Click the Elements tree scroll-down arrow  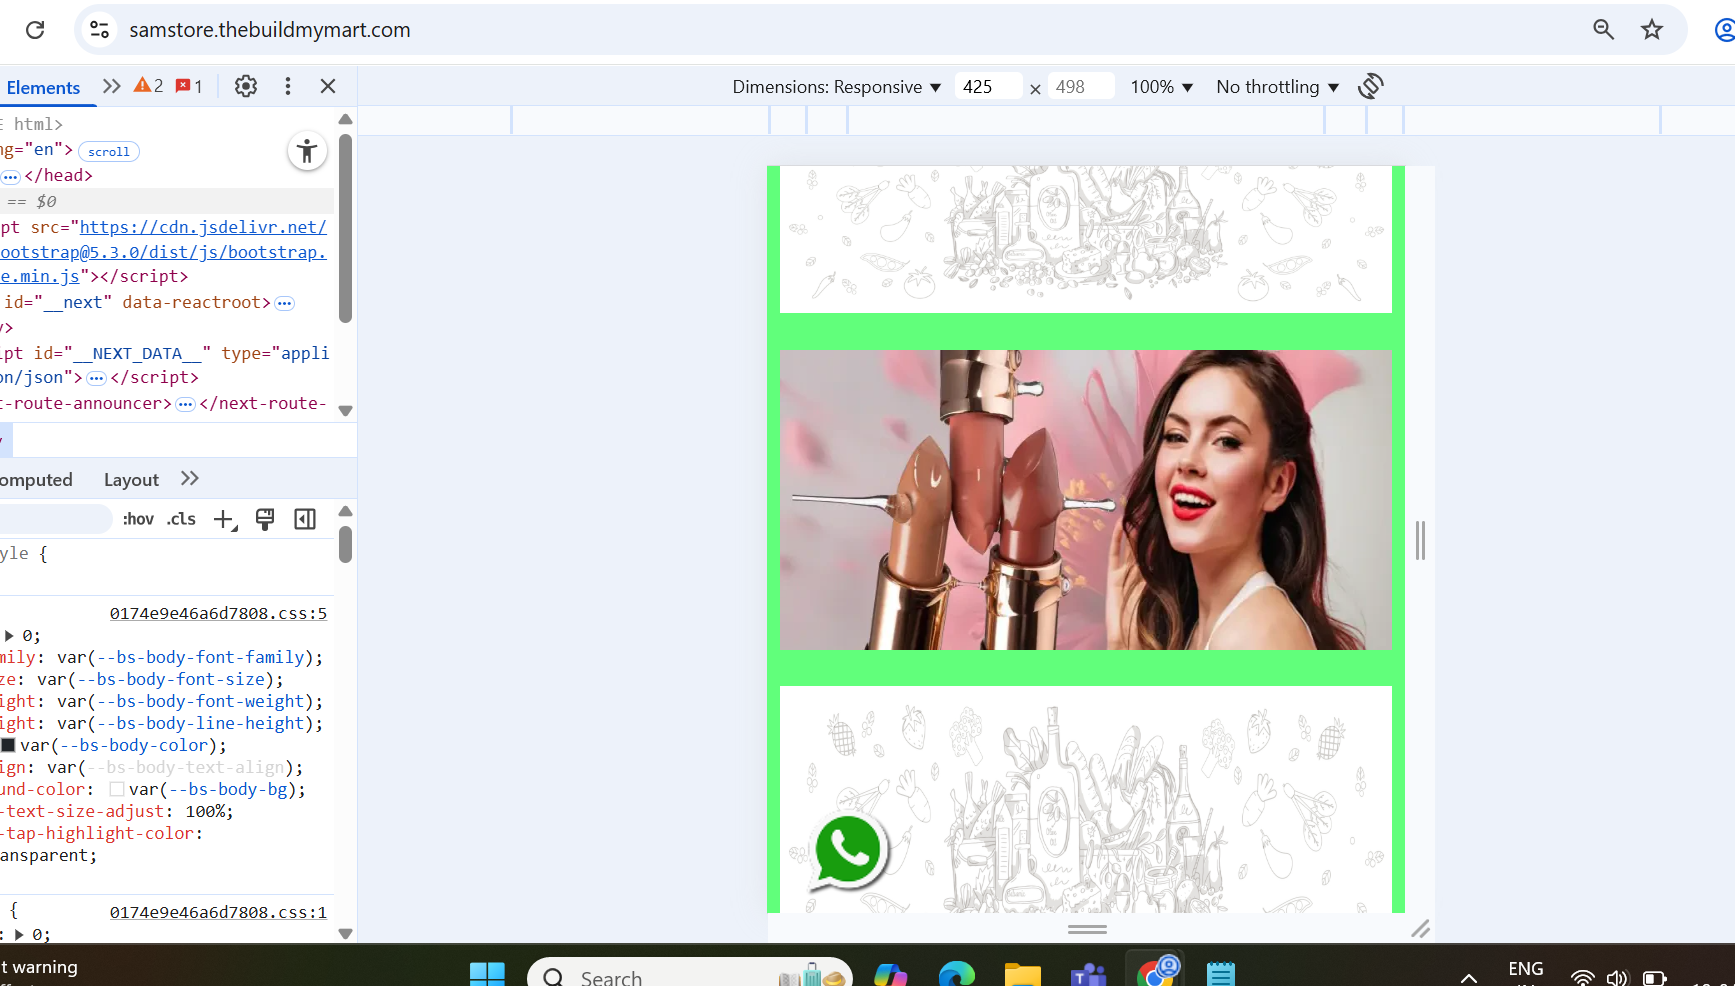coord(345,411)
